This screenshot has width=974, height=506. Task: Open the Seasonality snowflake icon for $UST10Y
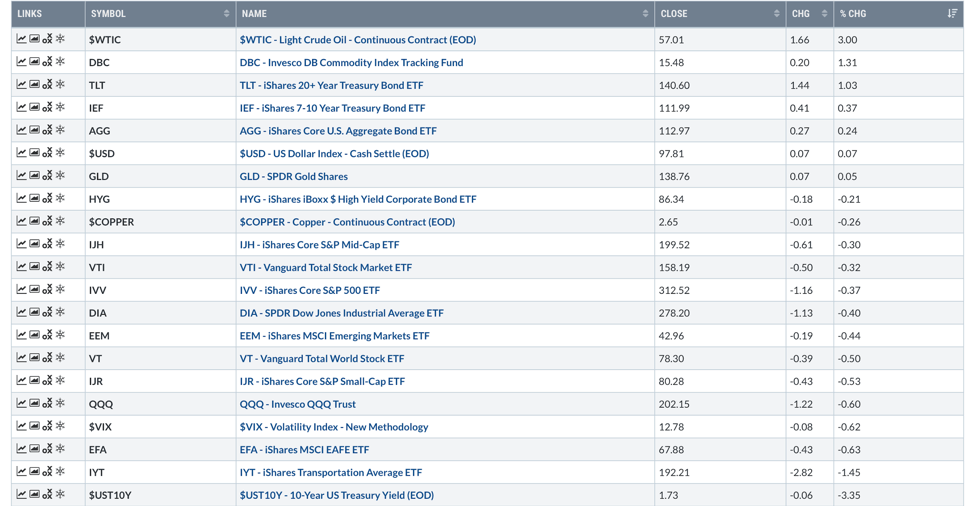tap(60, 495)
